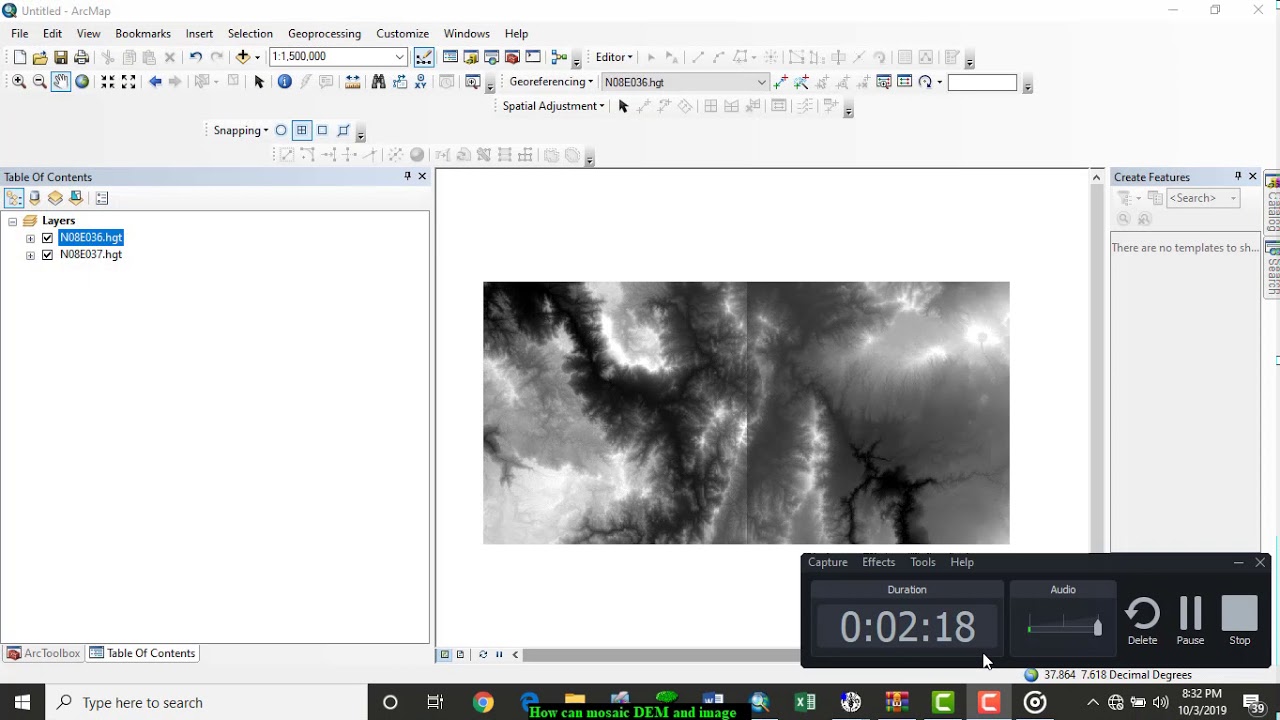This screenshot has width=1280, height=720.
Task: Select the Identify blue info tool
Action: (x=285, y=82)
